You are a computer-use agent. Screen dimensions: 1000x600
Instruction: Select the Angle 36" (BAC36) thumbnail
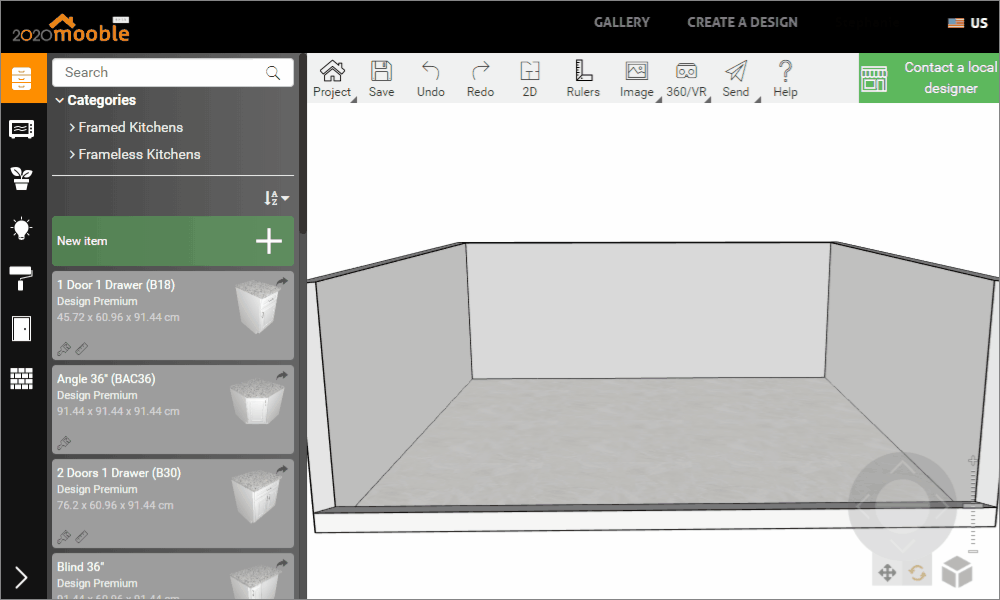click(256, 402)
